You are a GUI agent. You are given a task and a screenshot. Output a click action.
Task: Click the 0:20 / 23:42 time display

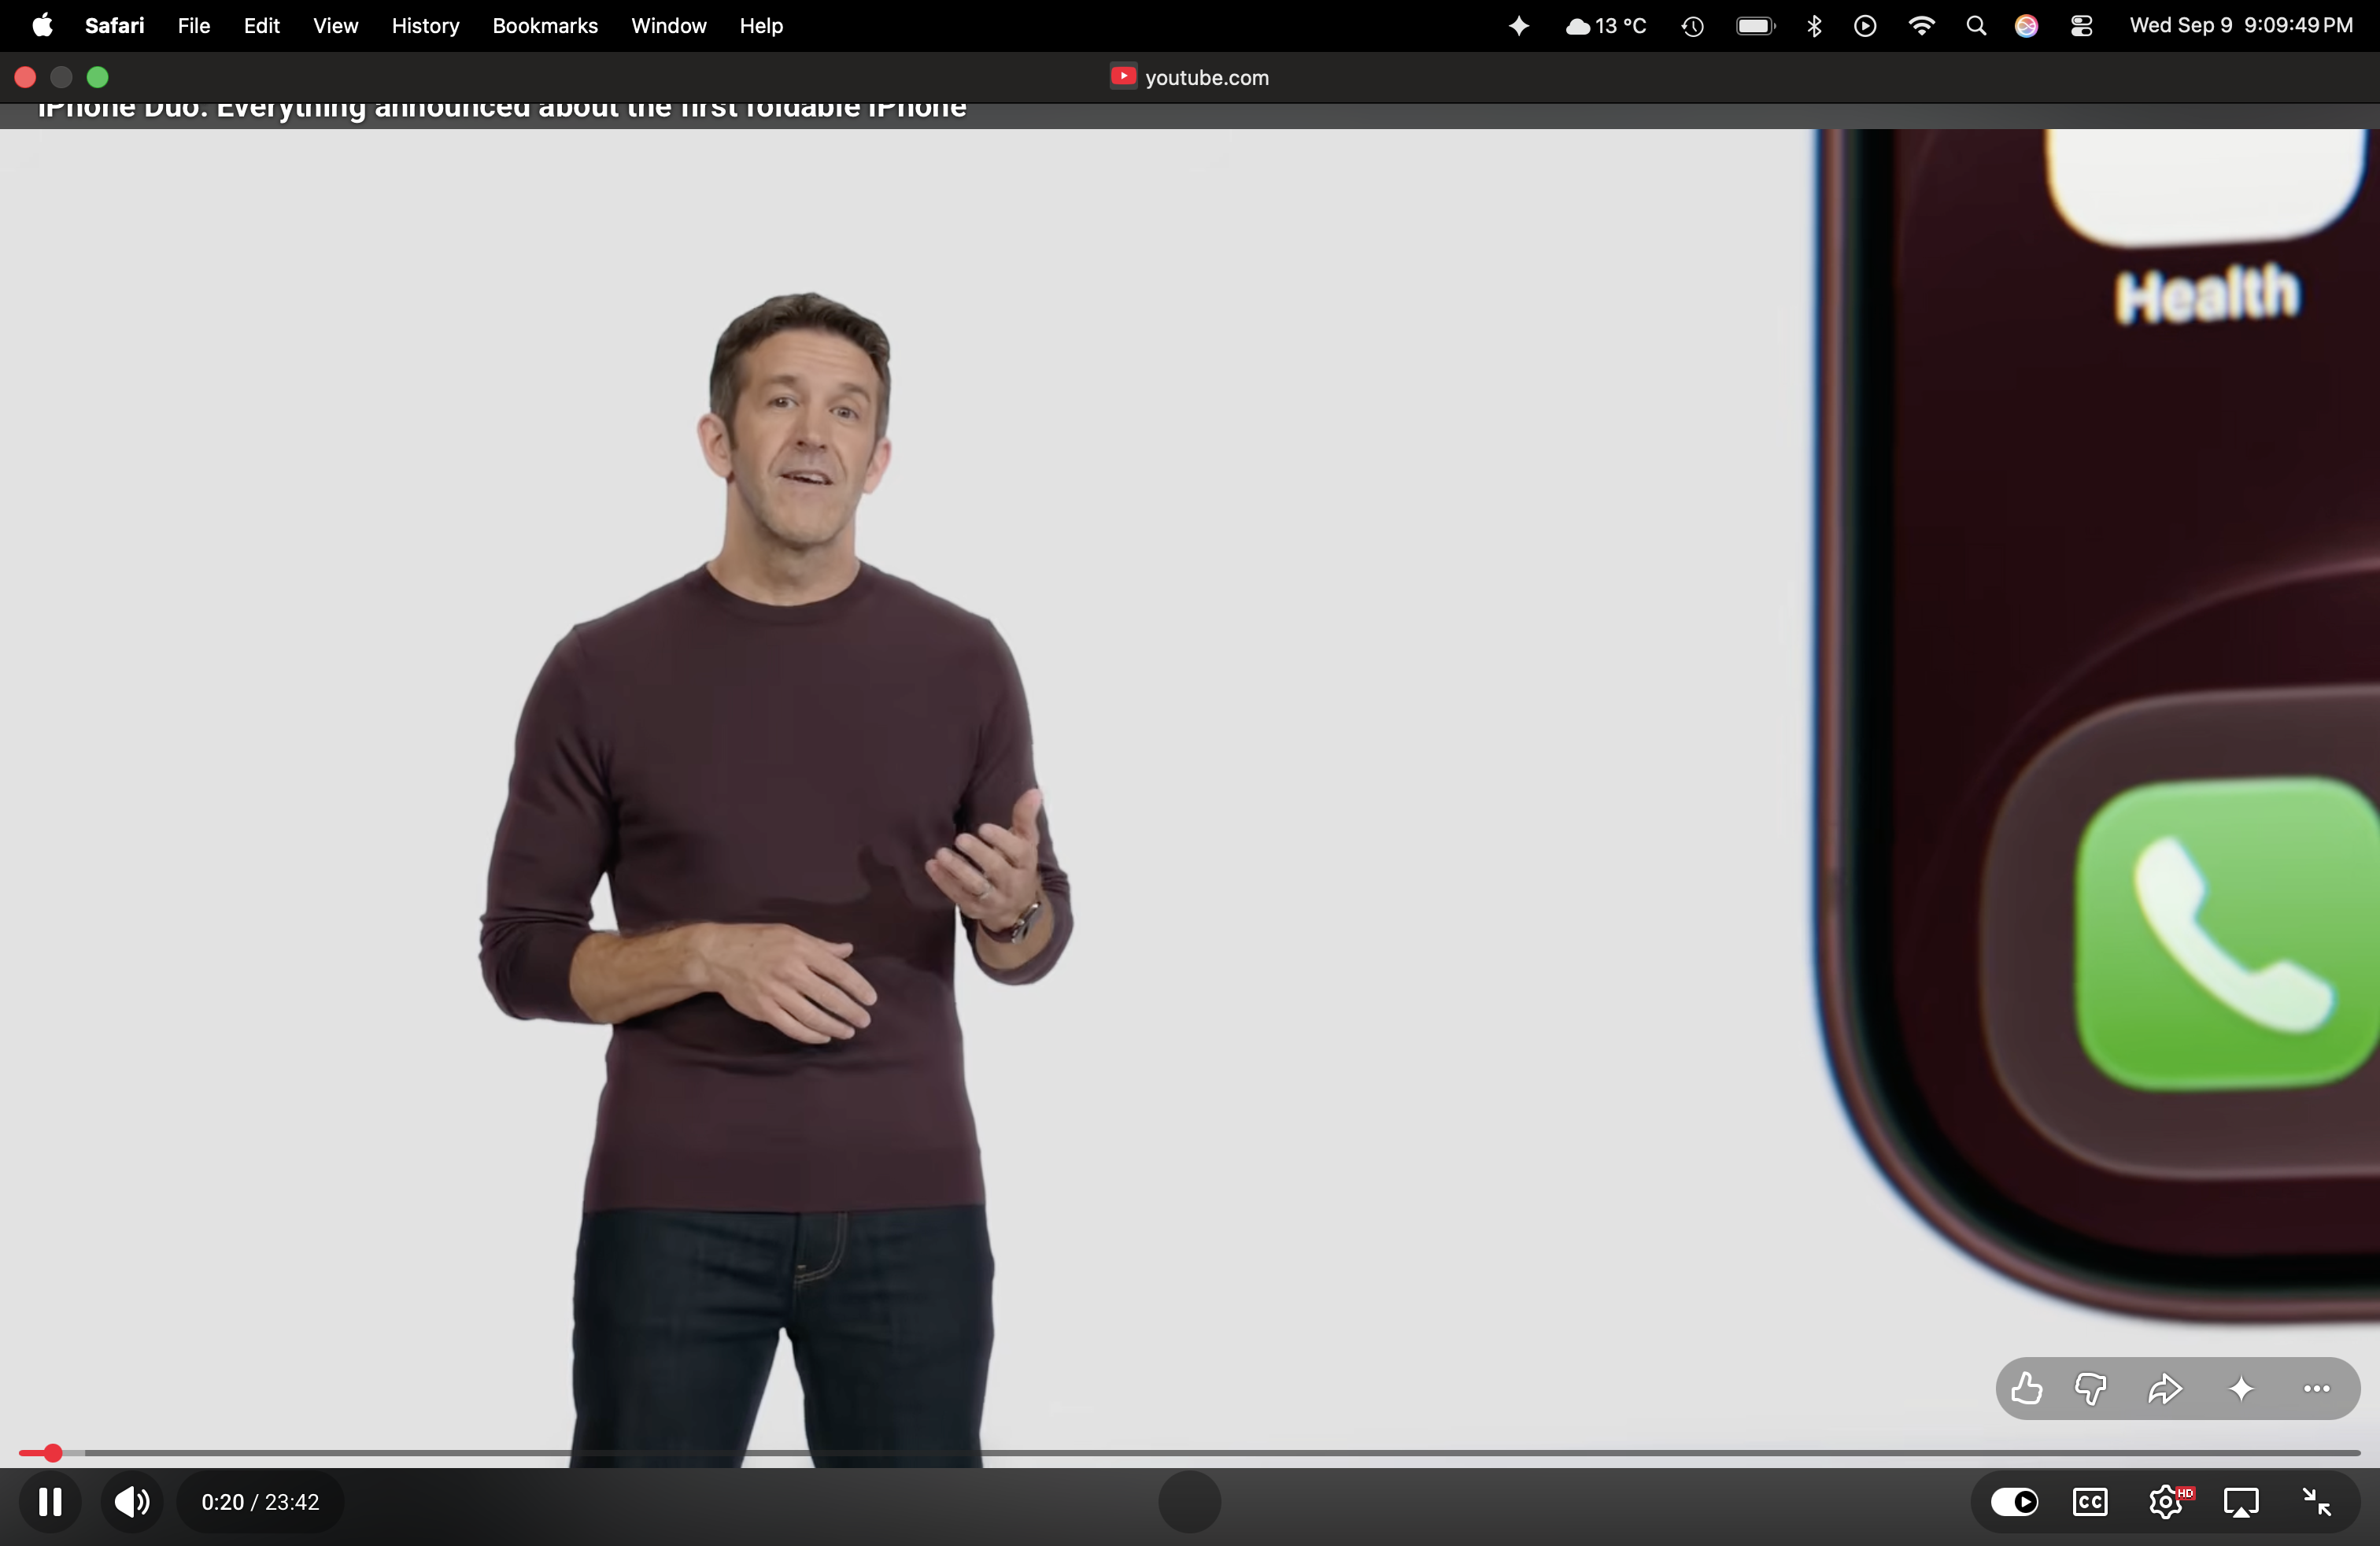[x=261, y=1502]
